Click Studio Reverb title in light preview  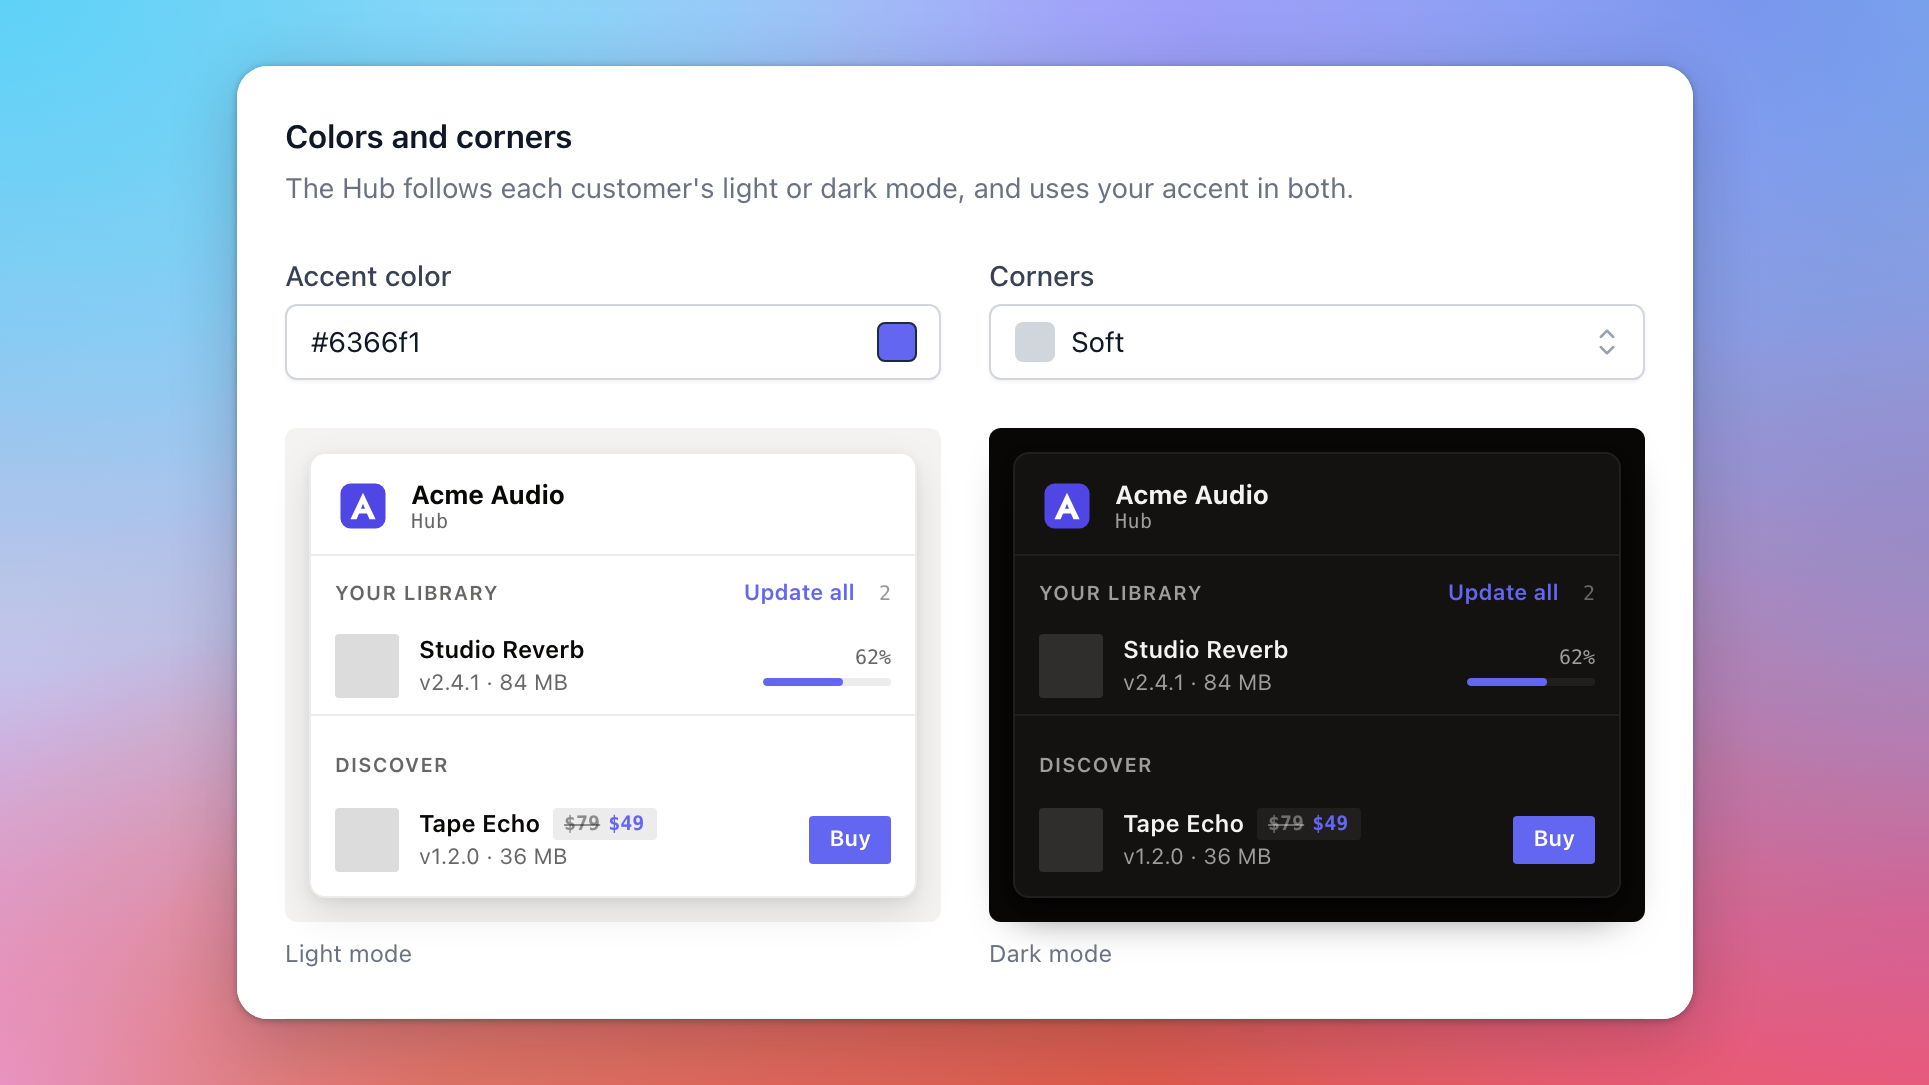502,650
